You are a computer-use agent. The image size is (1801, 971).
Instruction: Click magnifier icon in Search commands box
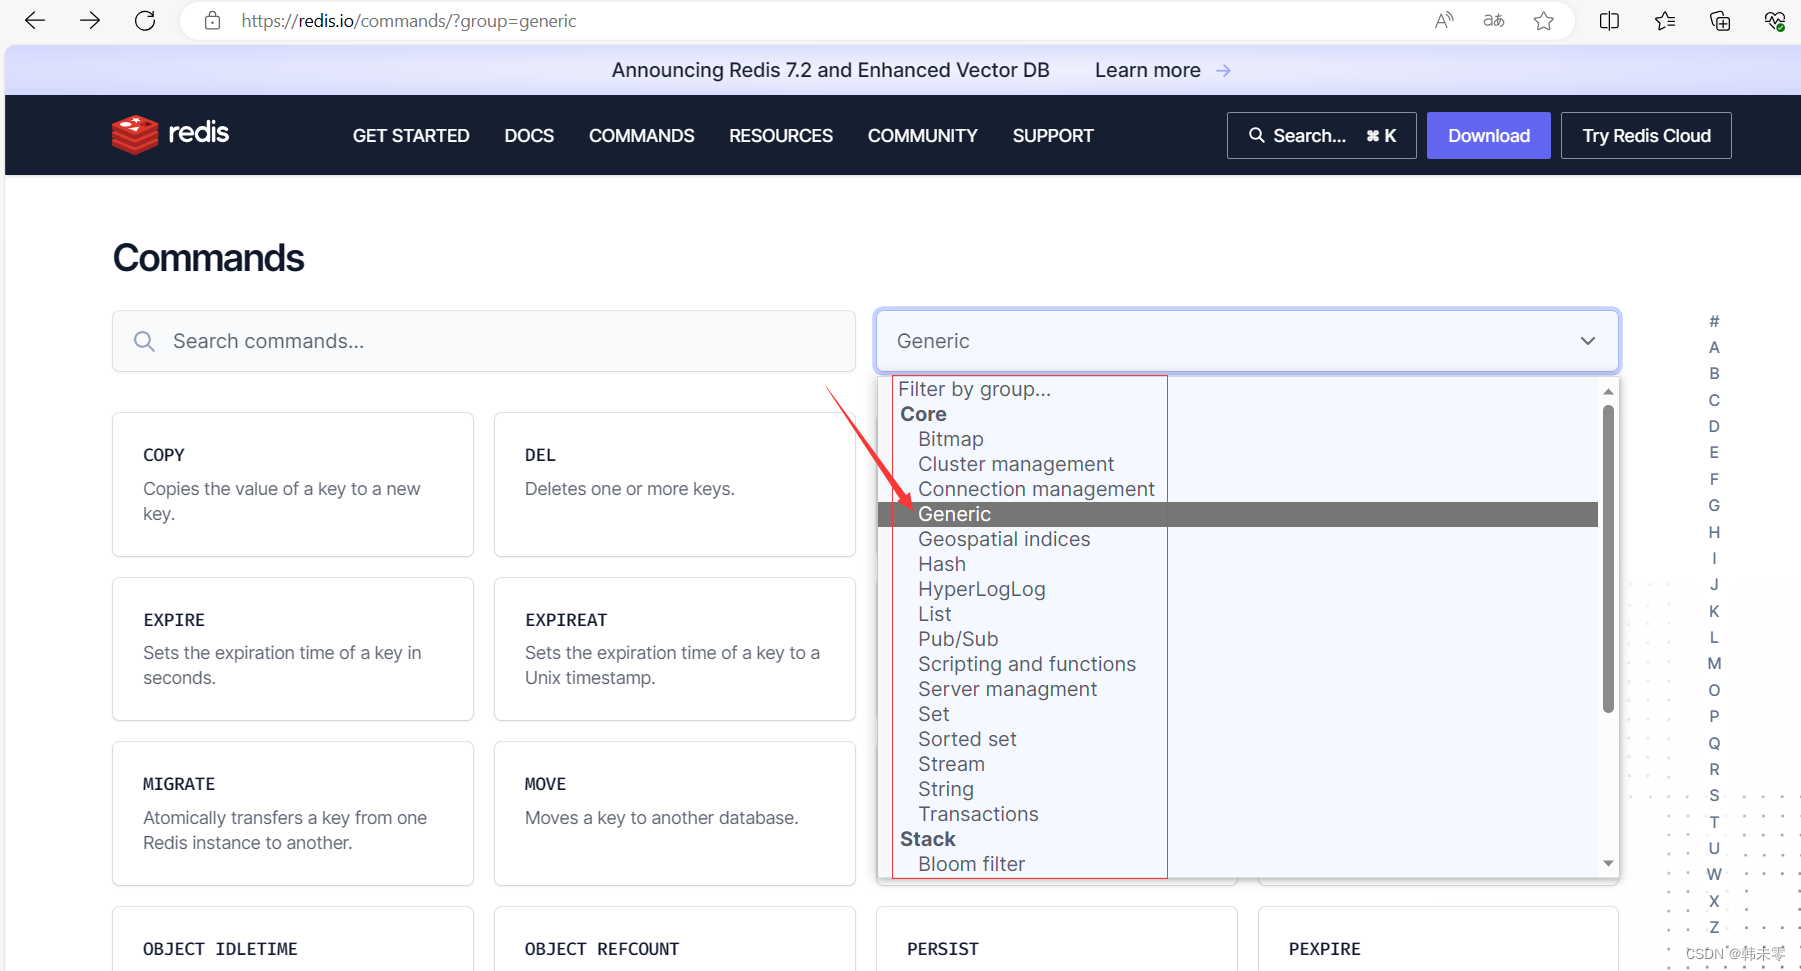(144, 341)
